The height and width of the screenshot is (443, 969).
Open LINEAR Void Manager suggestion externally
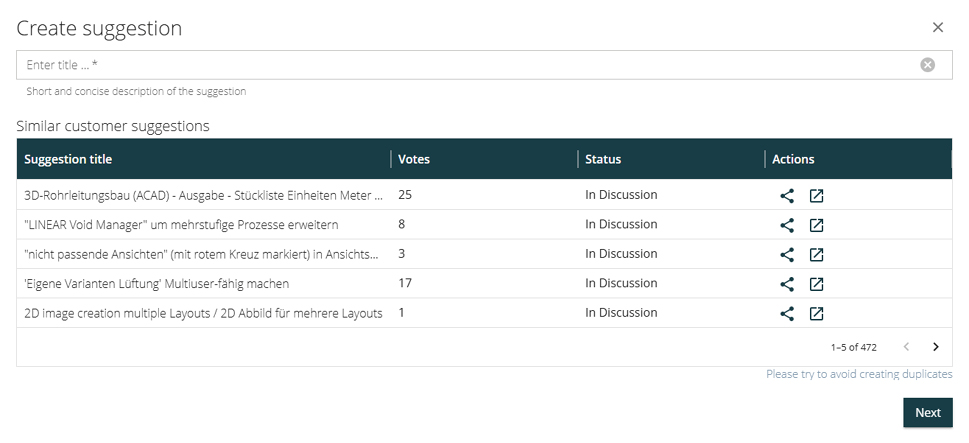coord(816,225)
